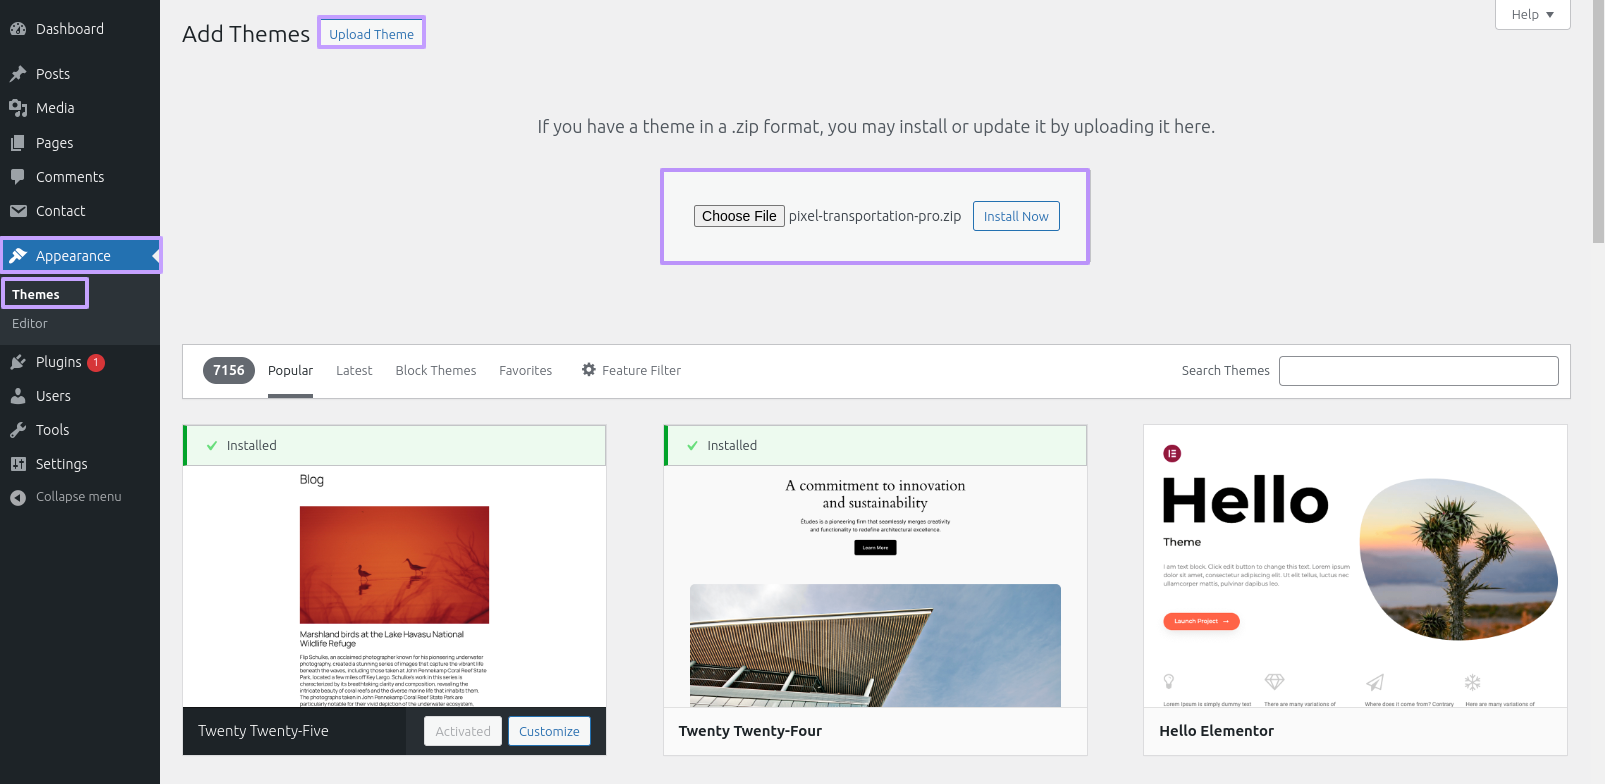Focus the Search Themes input field
1605x784 pixels.
coord(1418,371)
